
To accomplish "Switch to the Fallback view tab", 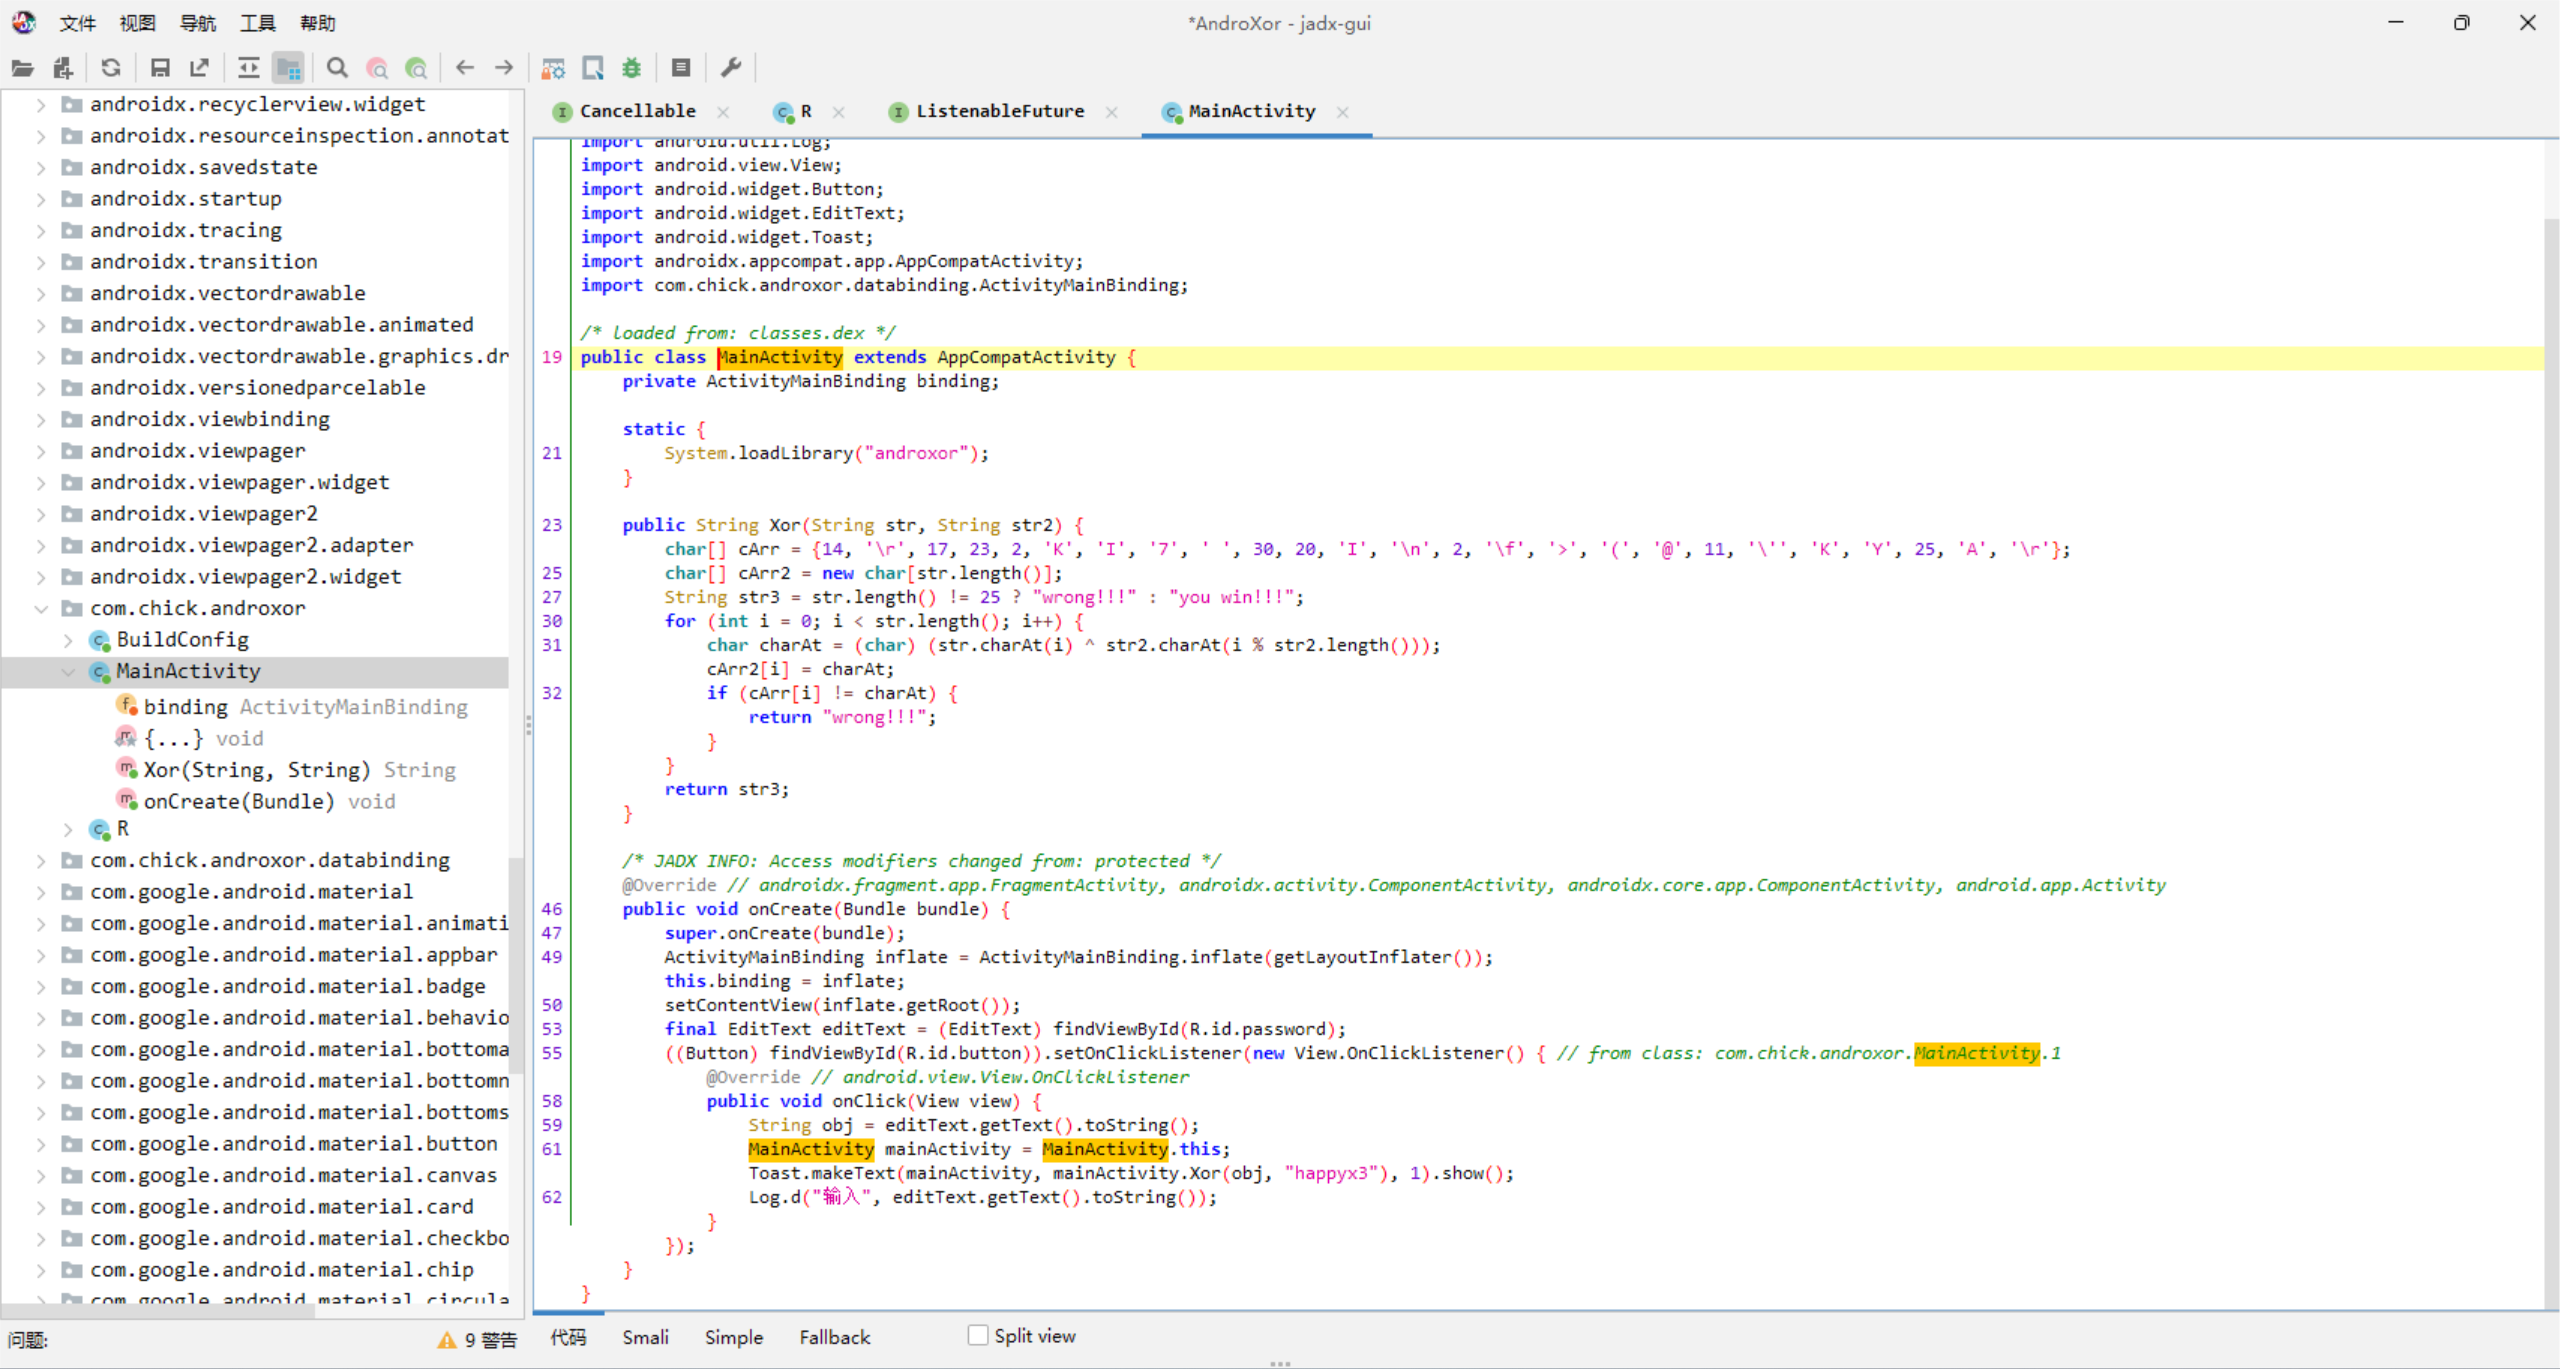I will pos(835,1337).
